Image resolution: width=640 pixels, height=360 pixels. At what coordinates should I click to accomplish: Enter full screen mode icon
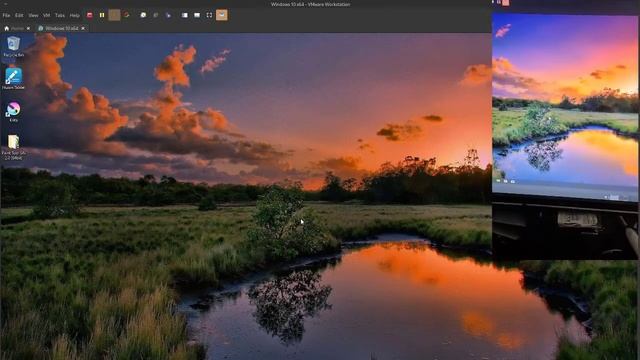tap(209, 15)
